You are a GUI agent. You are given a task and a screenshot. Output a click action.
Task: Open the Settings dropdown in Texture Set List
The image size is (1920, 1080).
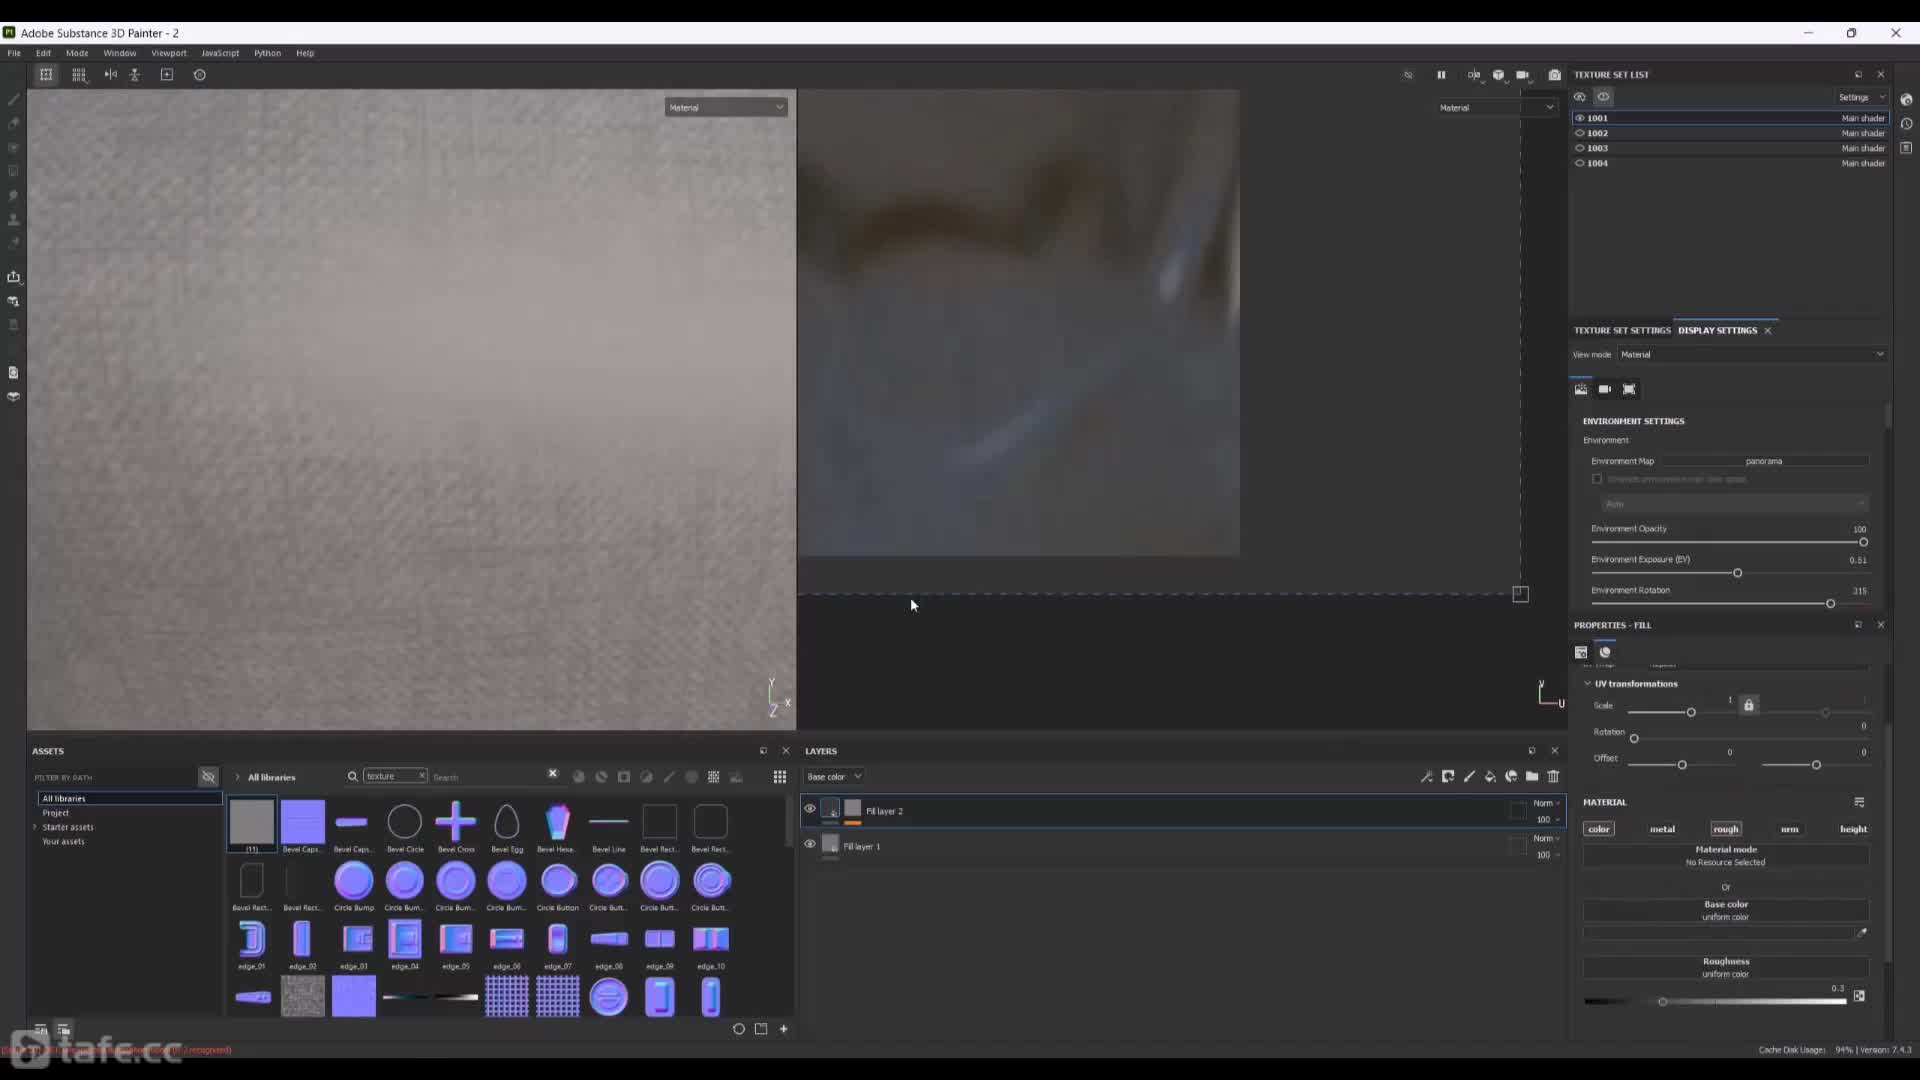coord(1861,97)
